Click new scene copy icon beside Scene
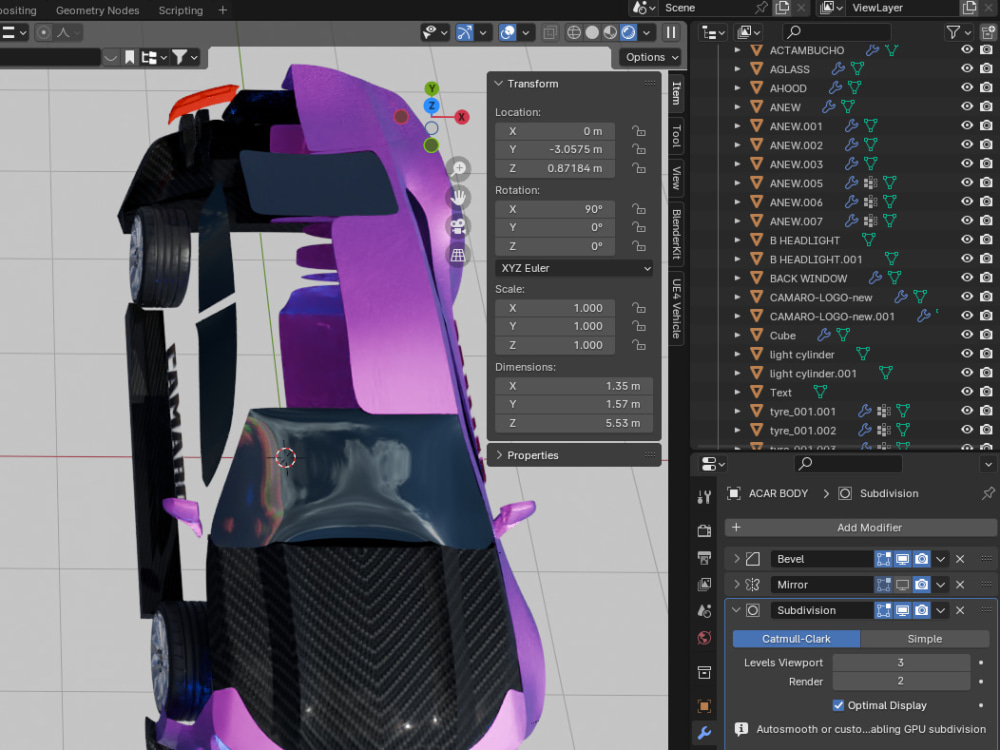This screenshot has width=1000, height=750. (782, 8)
